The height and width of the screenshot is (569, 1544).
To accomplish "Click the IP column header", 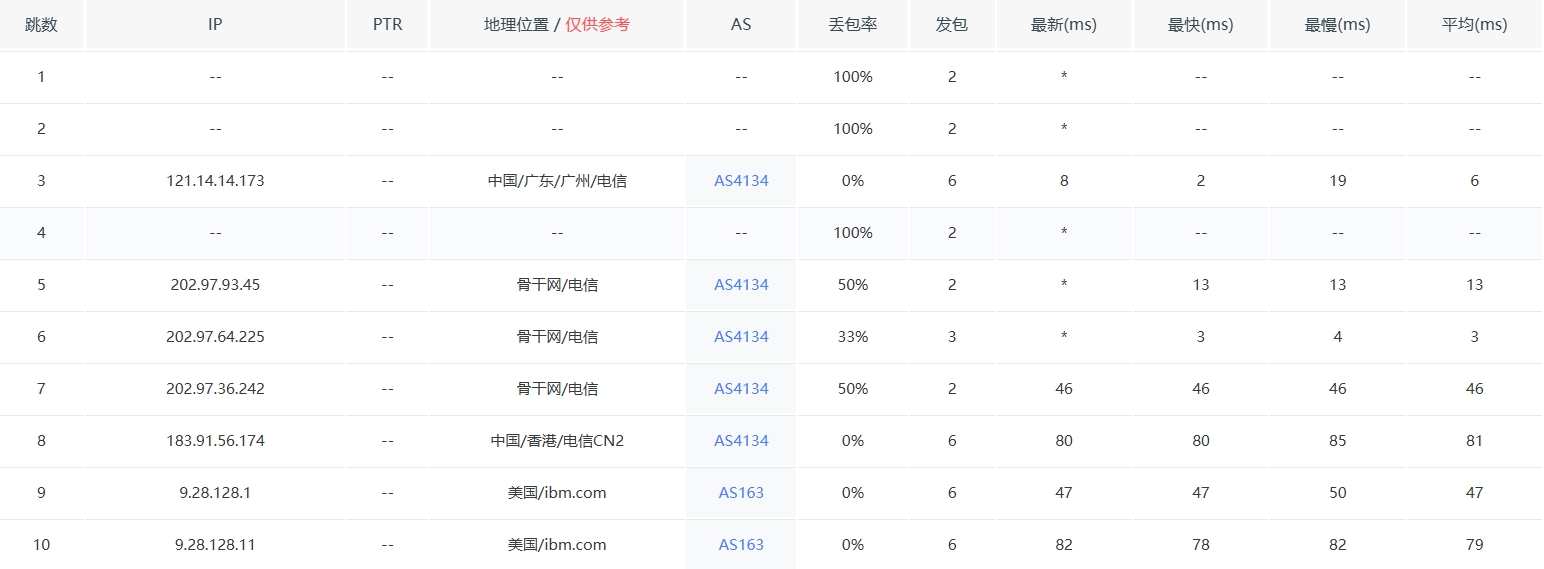I will click(x=215, y=25).
